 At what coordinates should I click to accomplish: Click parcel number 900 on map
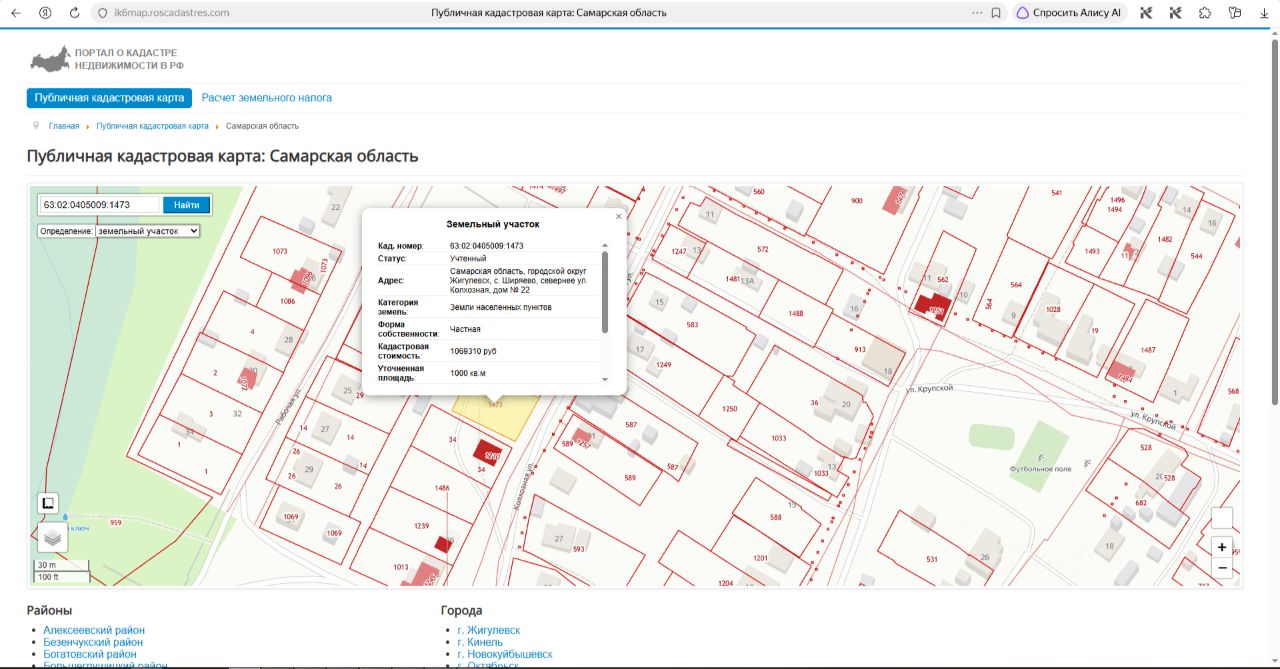(857, 201)
